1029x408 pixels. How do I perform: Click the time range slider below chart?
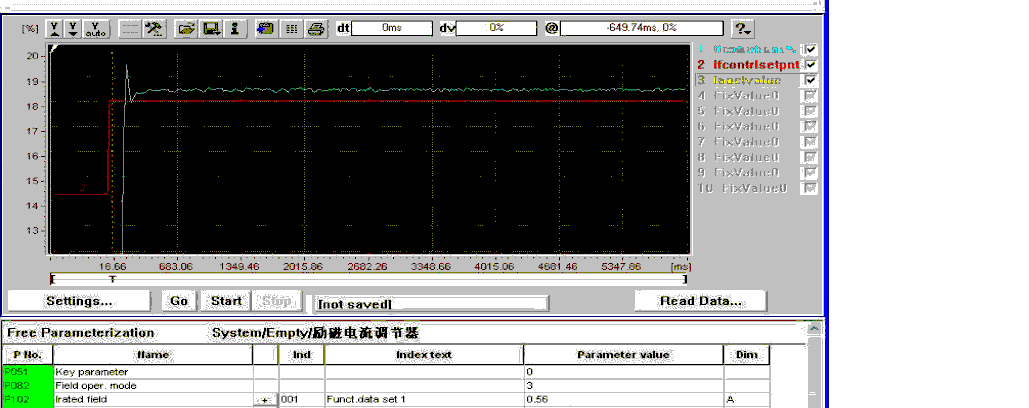click(x=370, y=280)
